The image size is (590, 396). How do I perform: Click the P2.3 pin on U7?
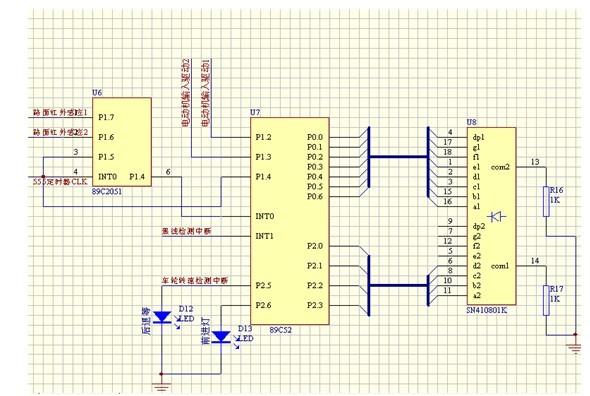[x=315, y=305]
